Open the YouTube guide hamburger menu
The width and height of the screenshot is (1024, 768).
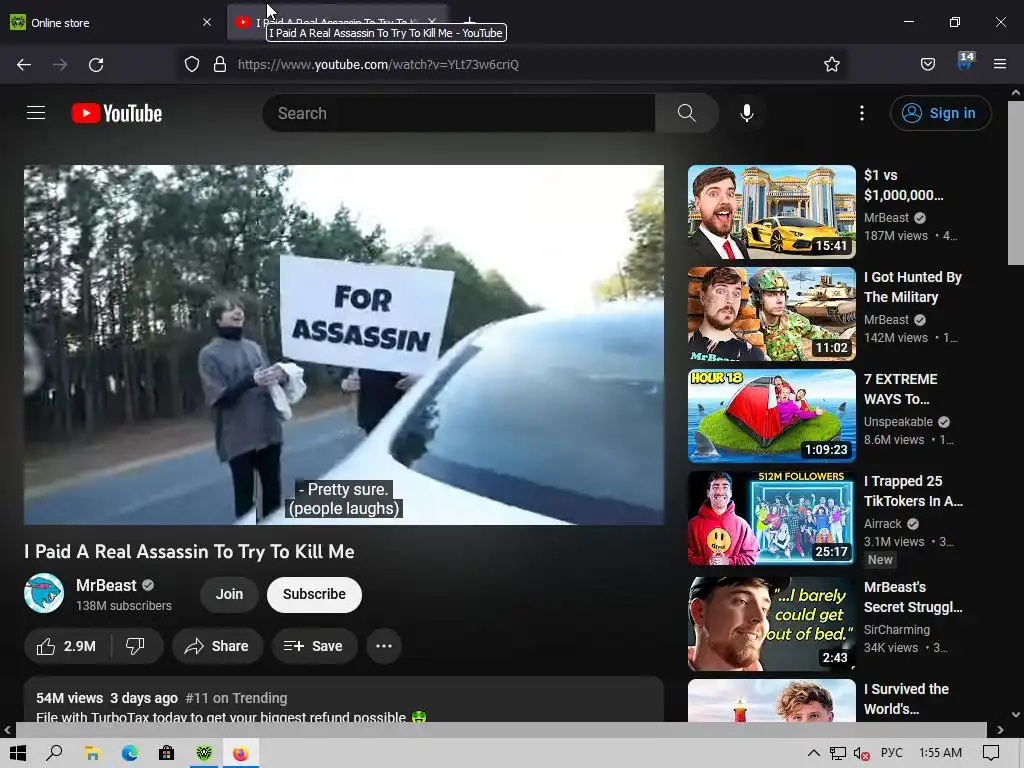click(36, 113)
